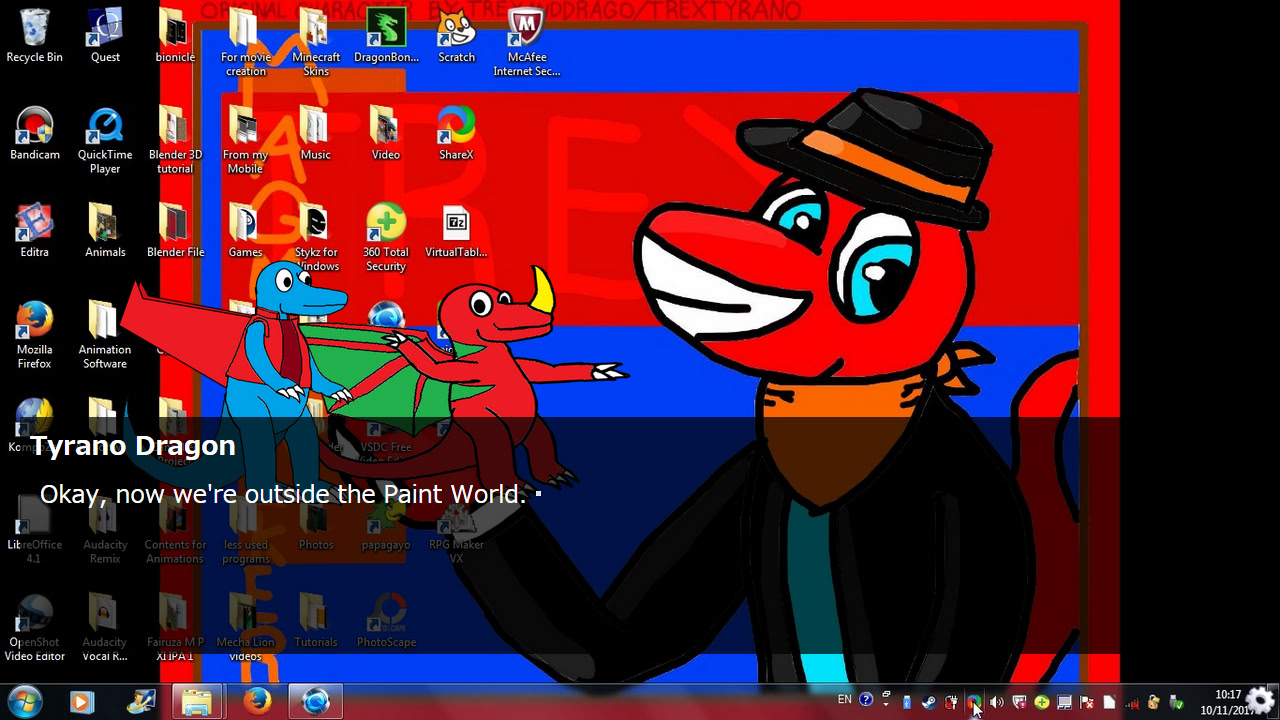Open the Blender File folder
1280x720 pixels.
(x=175, y=231)
